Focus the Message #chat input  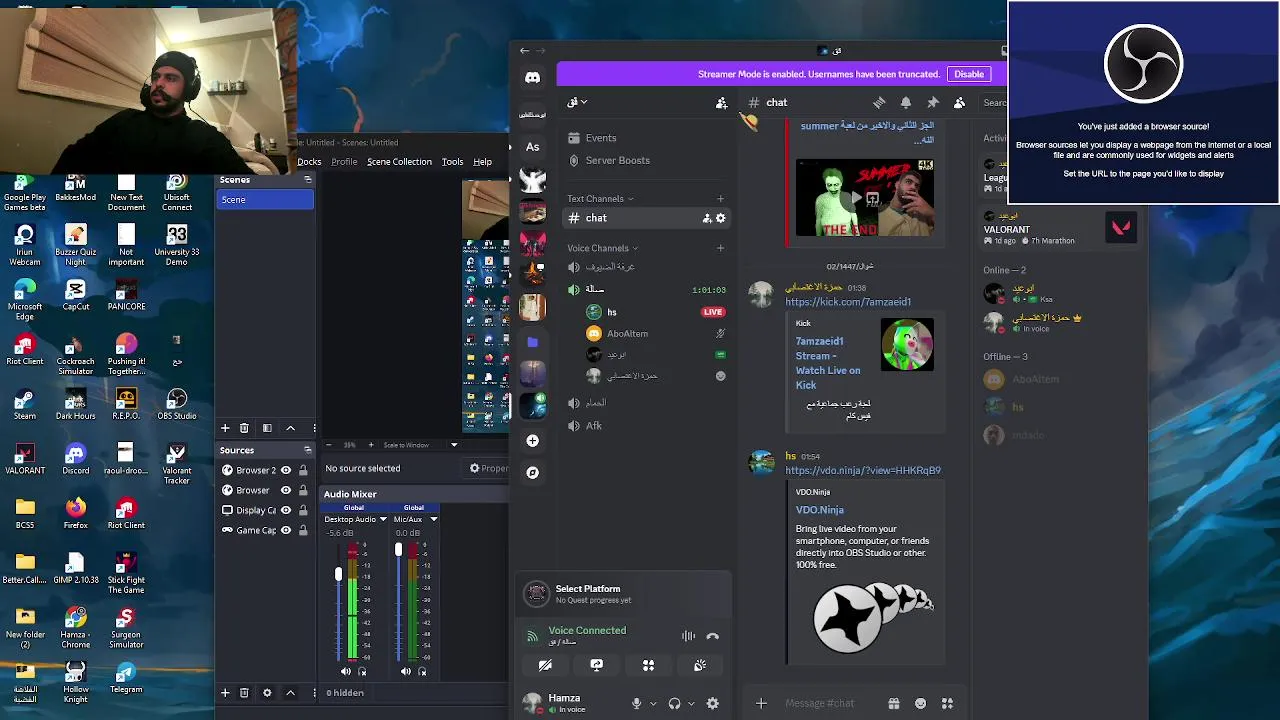(x=820, y=704)
